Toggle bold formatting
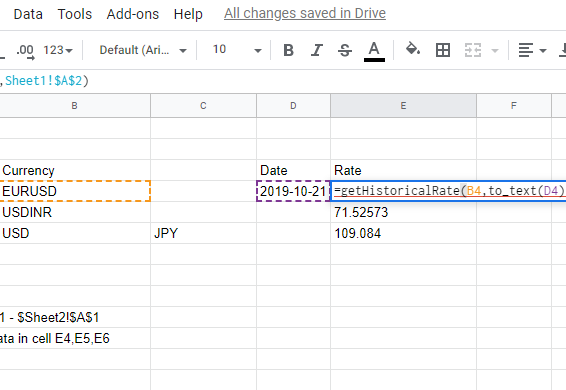Screen dimensions: 566x390 tap(288, 50)
